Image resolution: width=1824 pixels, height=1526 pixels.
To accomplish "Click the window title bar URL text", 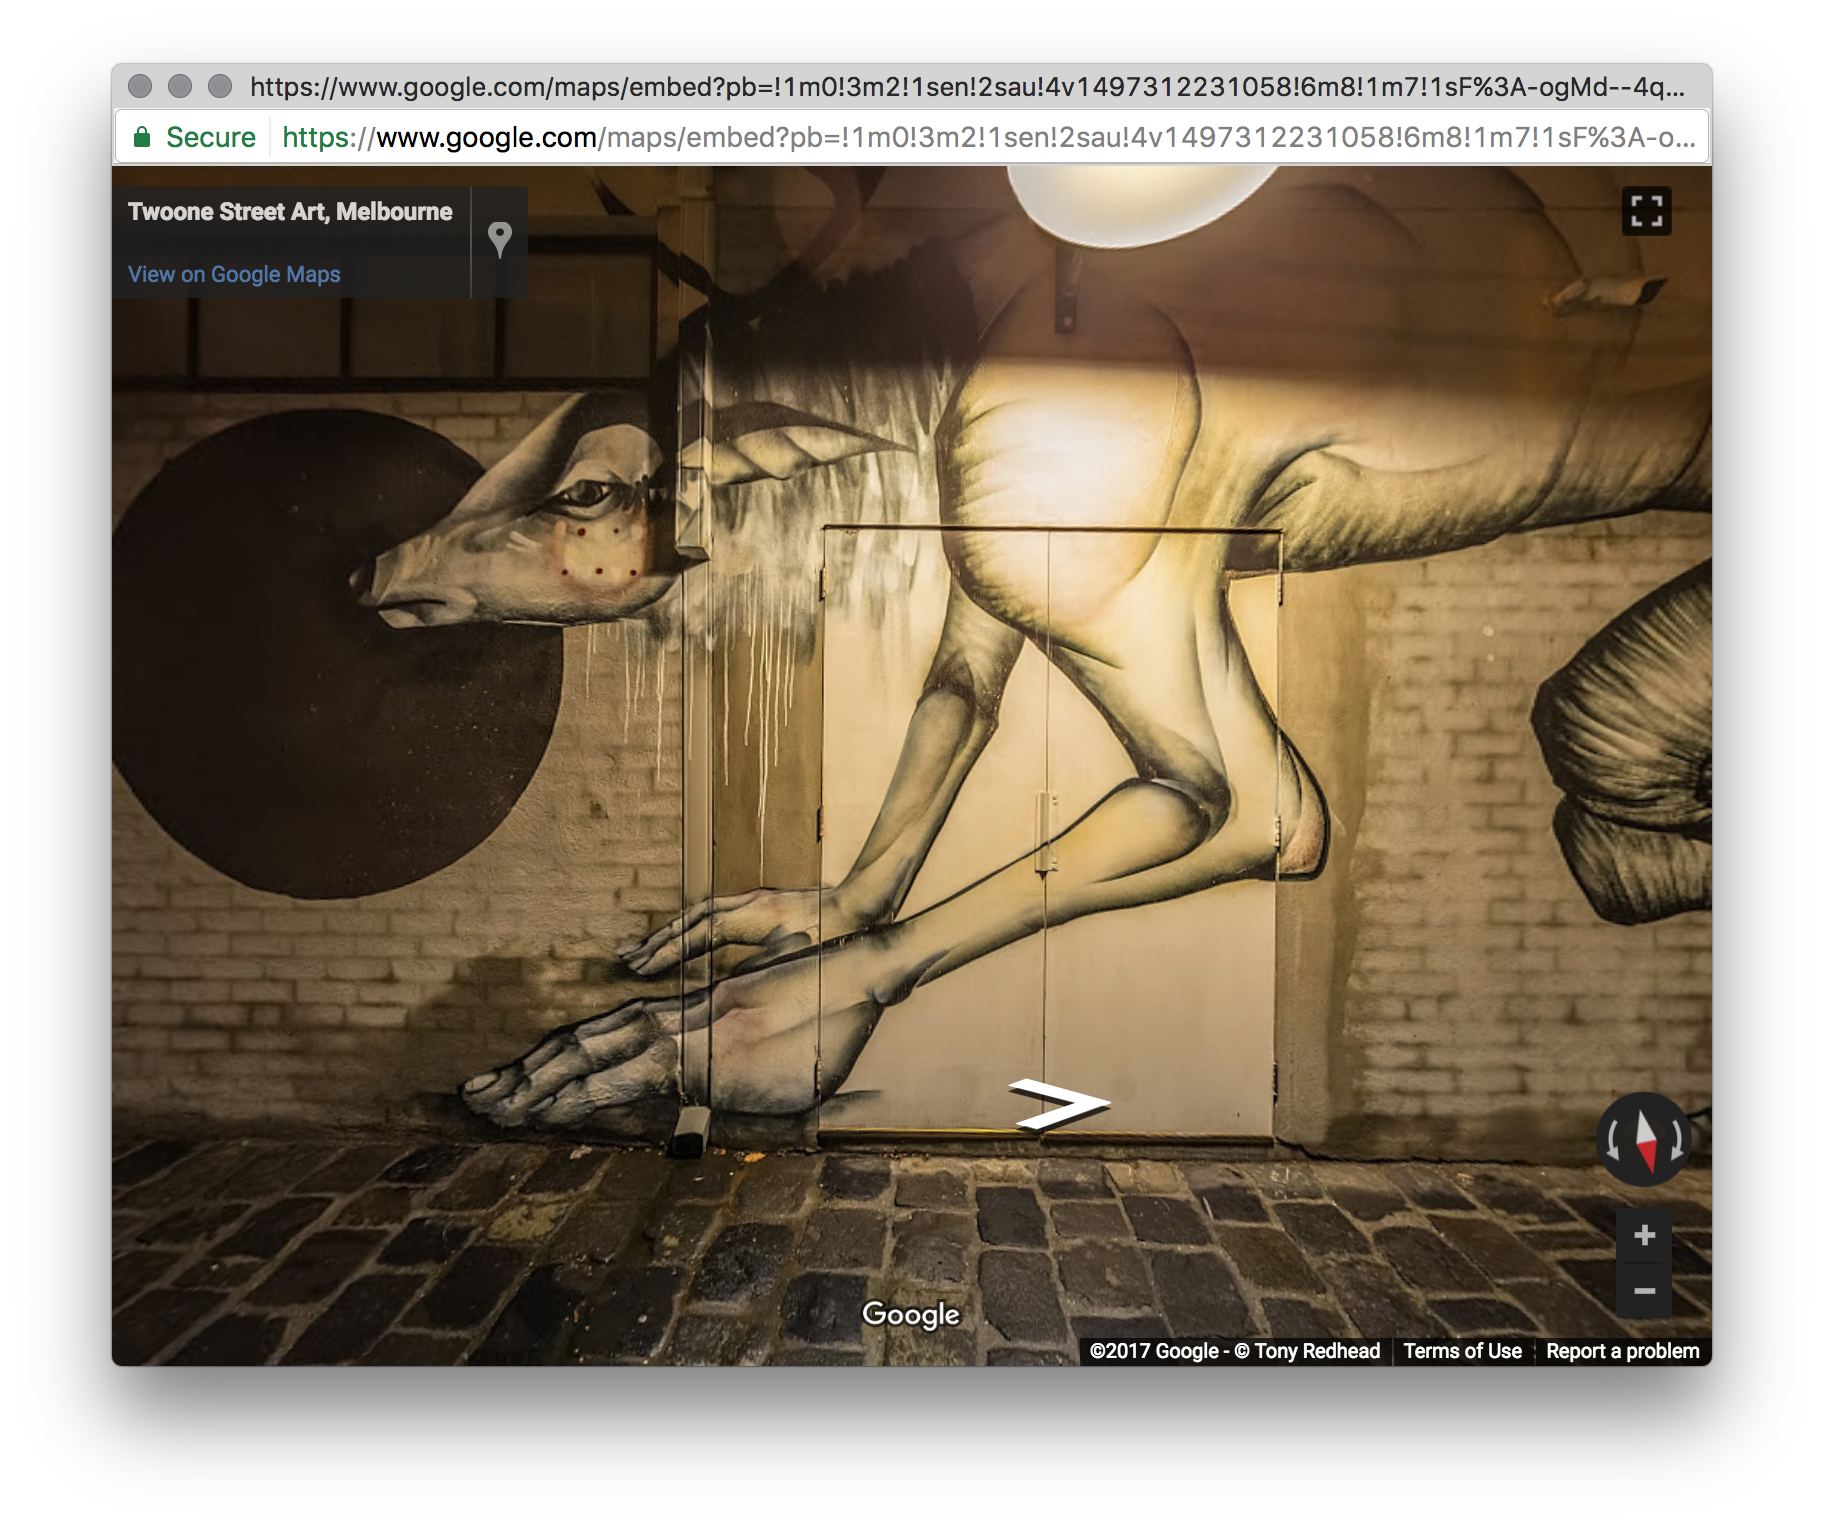I will 967,87.
